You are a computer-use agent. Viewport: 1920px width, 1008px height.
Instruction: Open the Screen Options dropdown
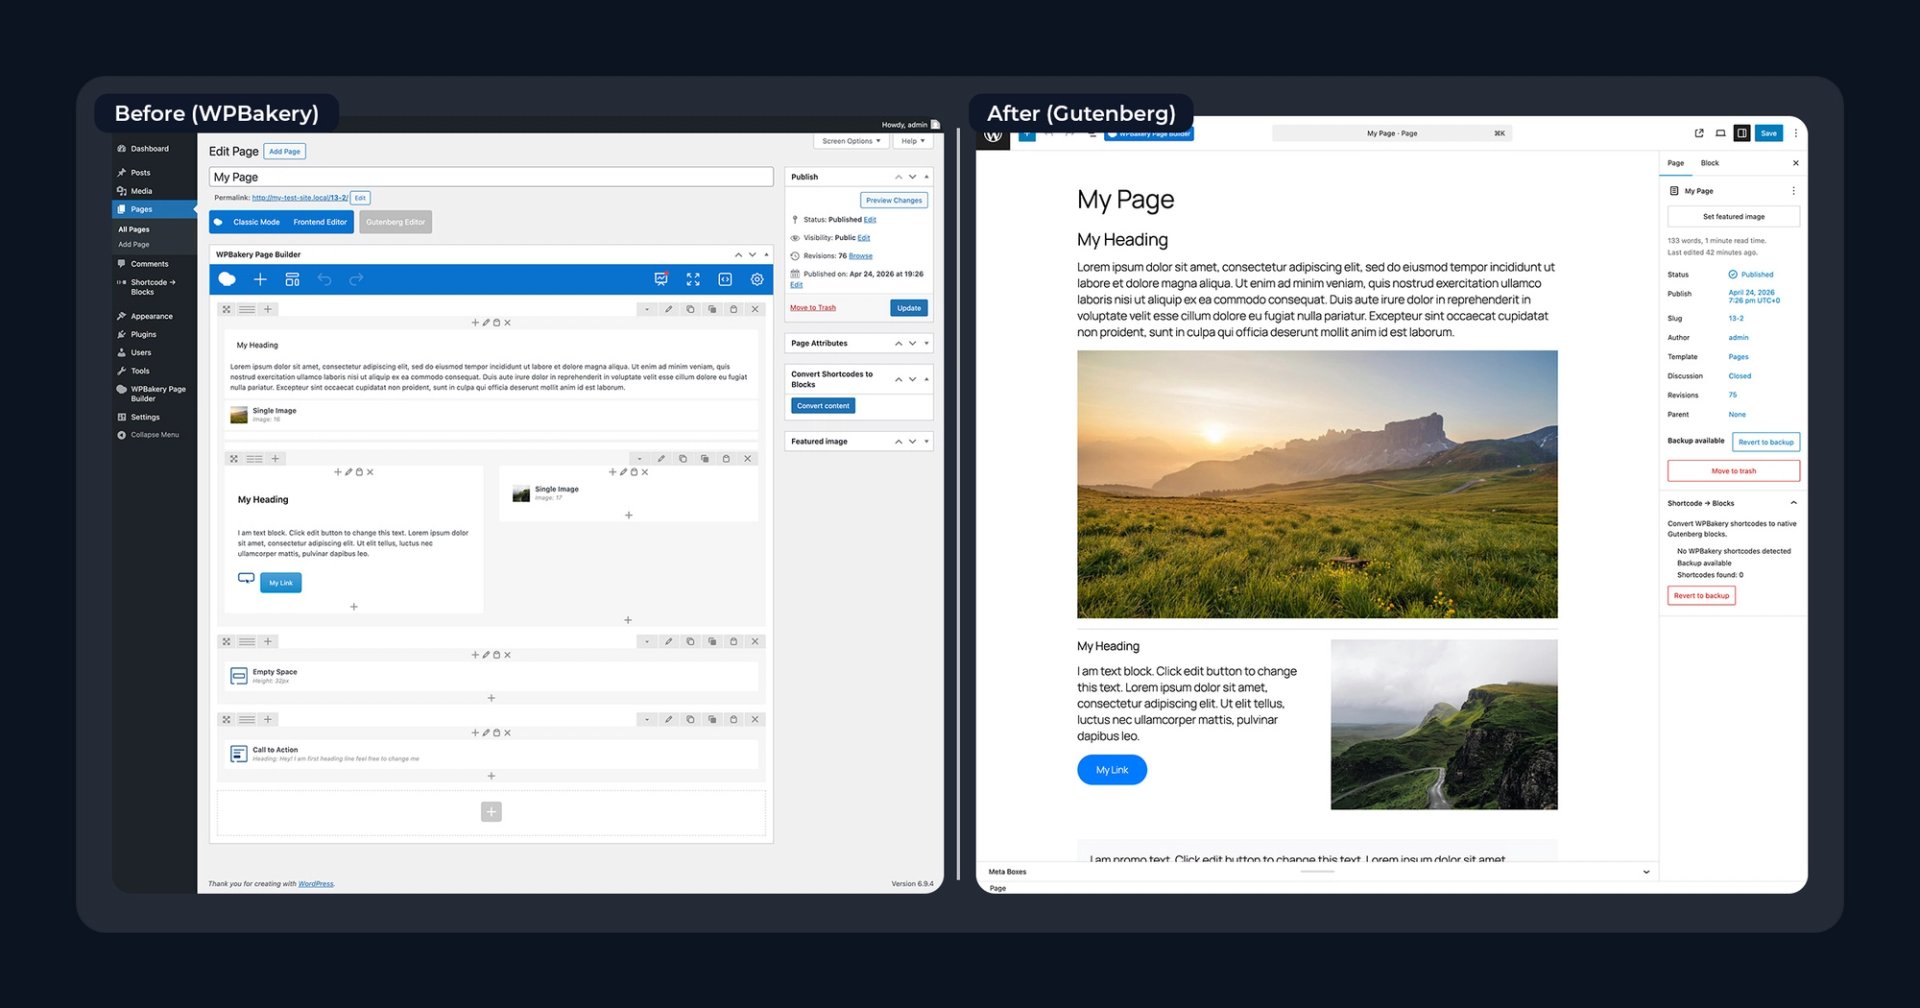tap(851, 141)
